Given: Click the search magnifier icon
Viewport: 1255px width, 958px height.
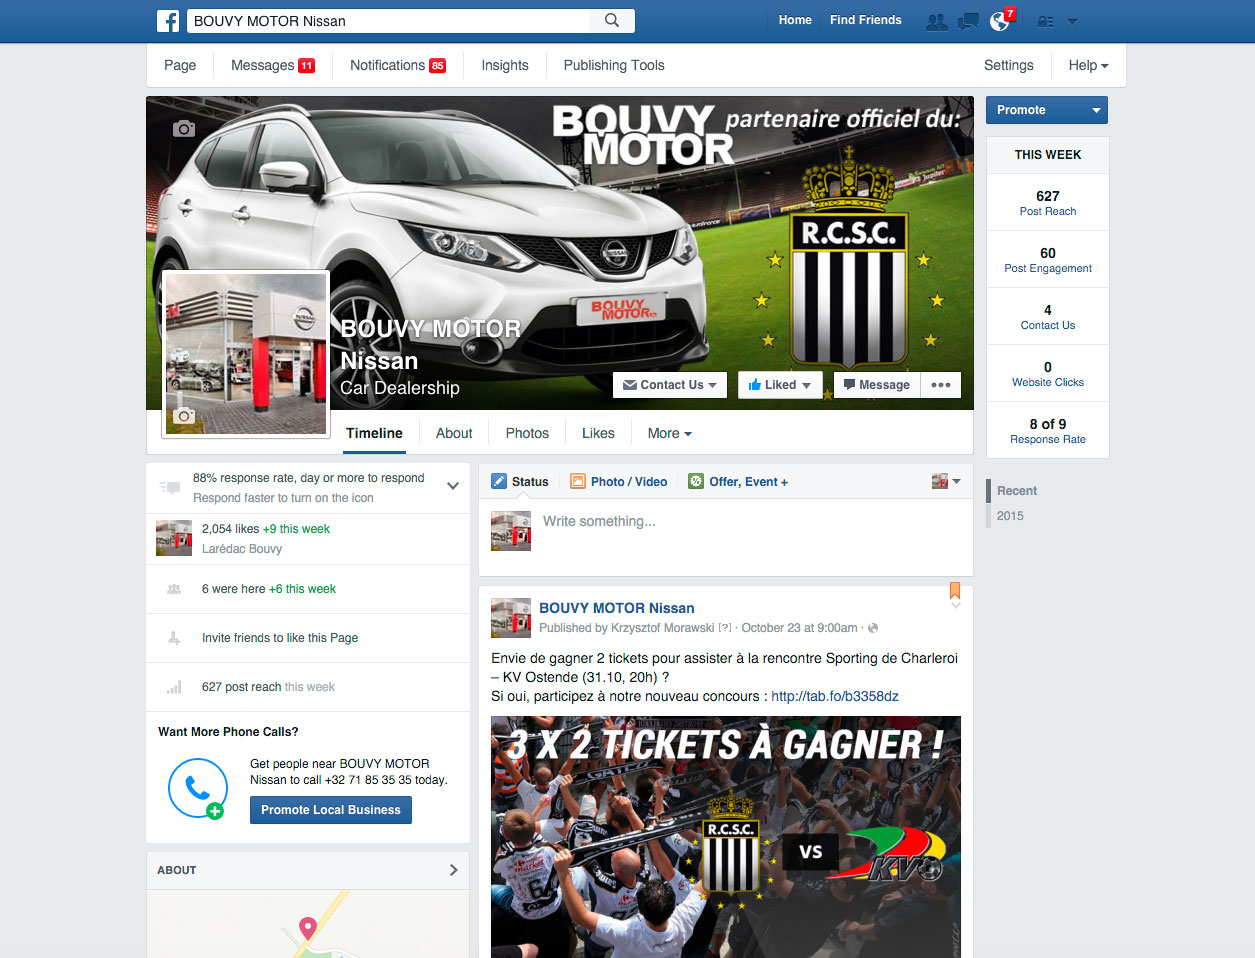Looking at the screenshot, I should (x=612, y=20).
